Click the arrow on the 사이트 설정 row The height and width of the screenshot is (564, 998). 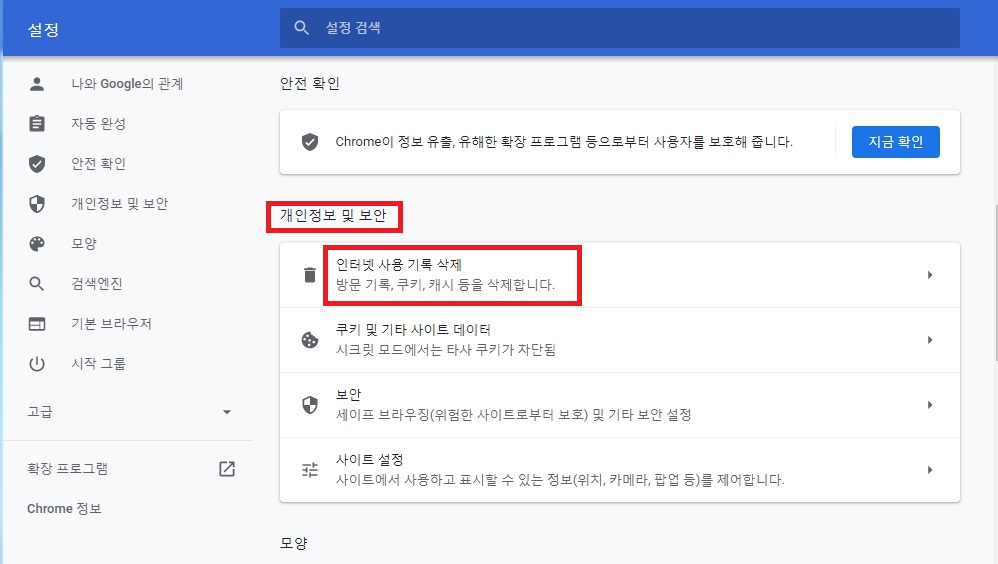click(930, 470)
